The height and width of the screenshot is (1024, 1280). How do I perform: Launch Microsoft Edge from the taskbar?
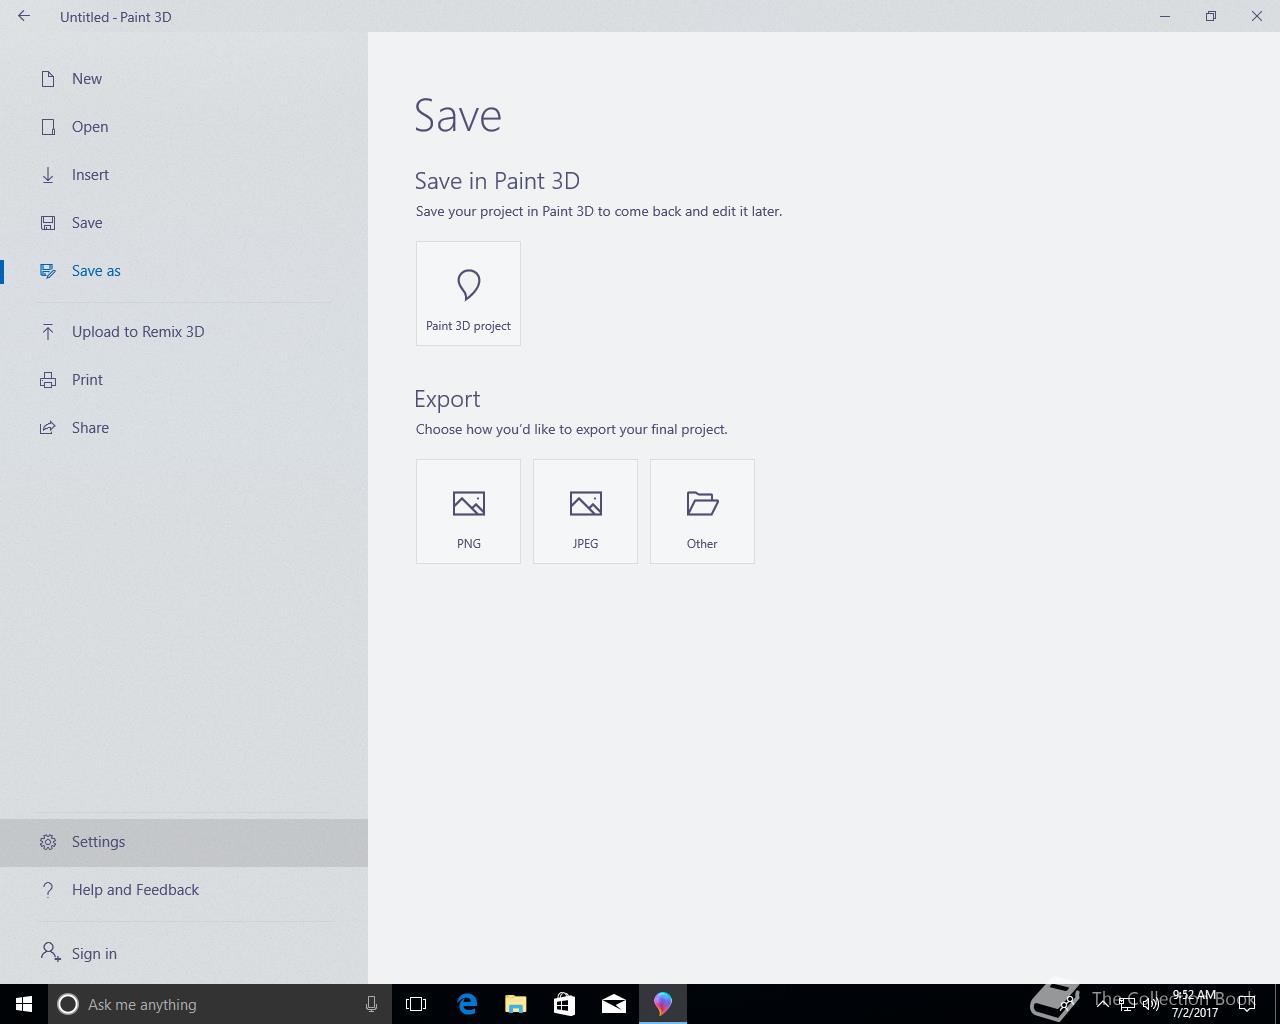coord(467,1004)
